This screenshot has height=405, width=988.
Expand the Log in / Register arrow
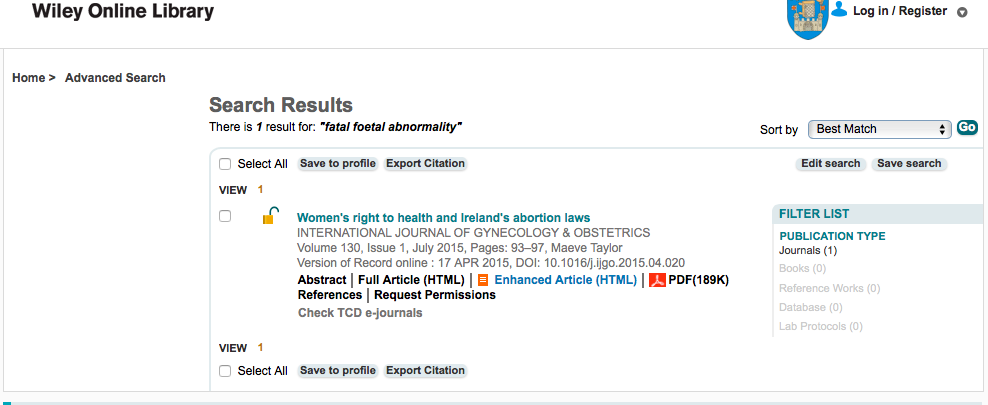tap(962, 12)
